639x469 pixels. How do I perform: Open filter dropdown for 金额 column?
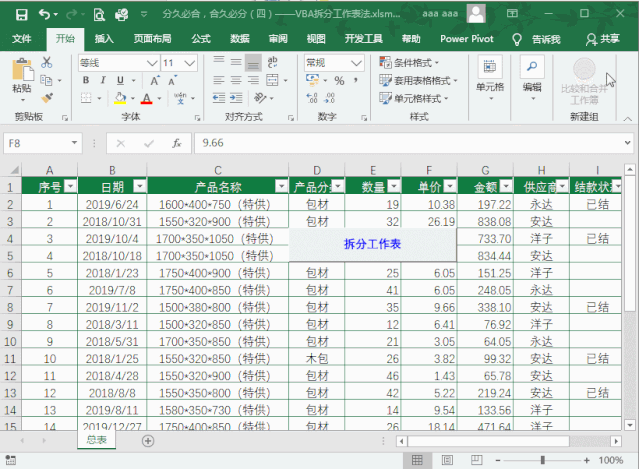(506, 186)
